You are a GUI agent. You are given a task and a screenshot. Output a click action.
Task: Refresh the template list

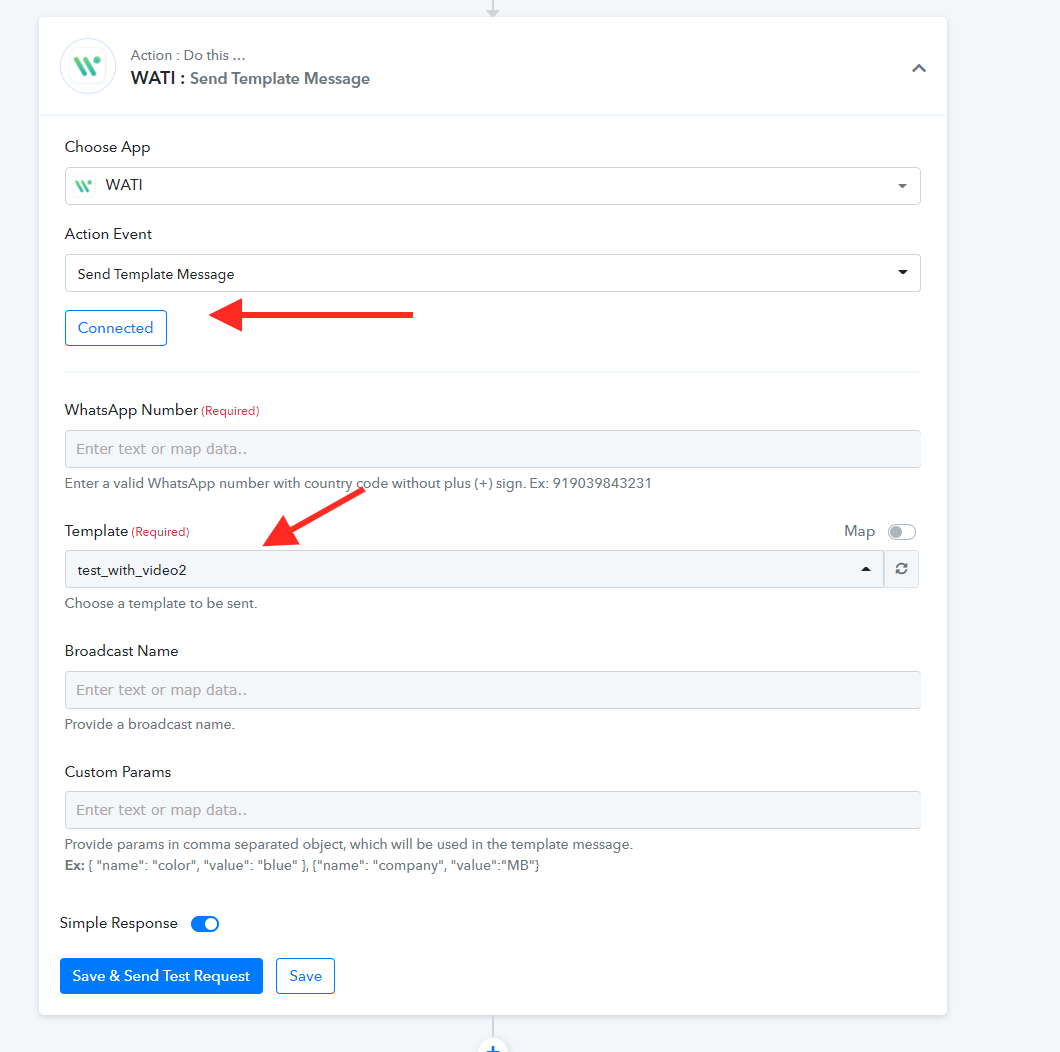(902, 569)
